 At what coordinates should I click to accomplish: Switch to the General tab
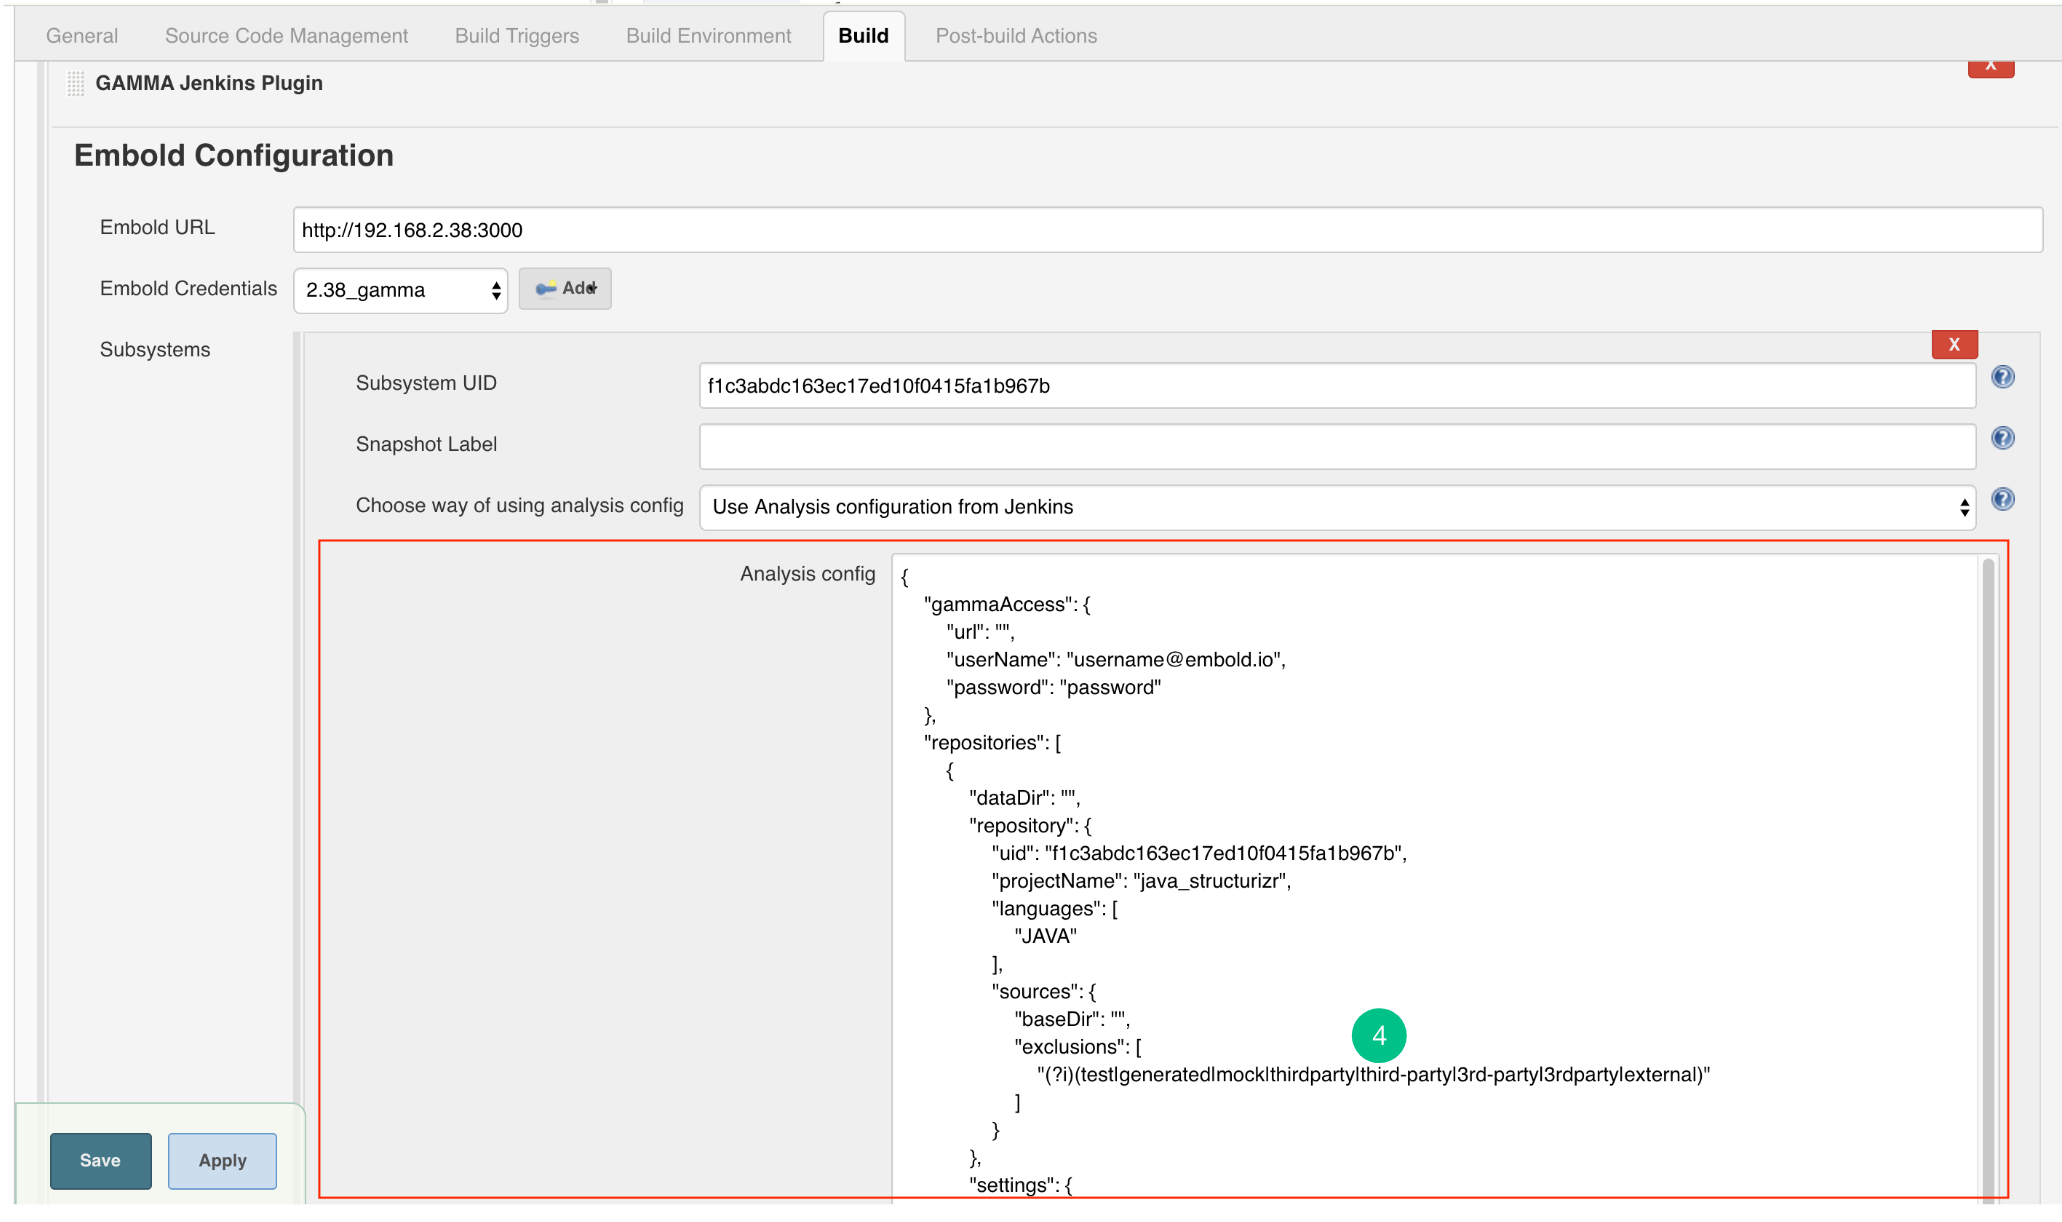82,36
